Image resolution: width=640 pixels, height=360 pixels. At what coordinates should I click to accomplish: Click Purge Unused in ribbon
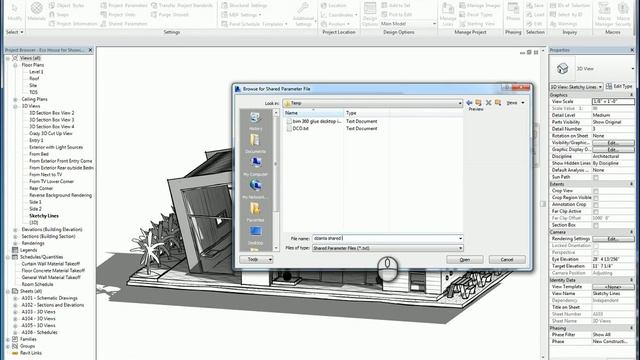pyautogui.click(x=169, y=14)
